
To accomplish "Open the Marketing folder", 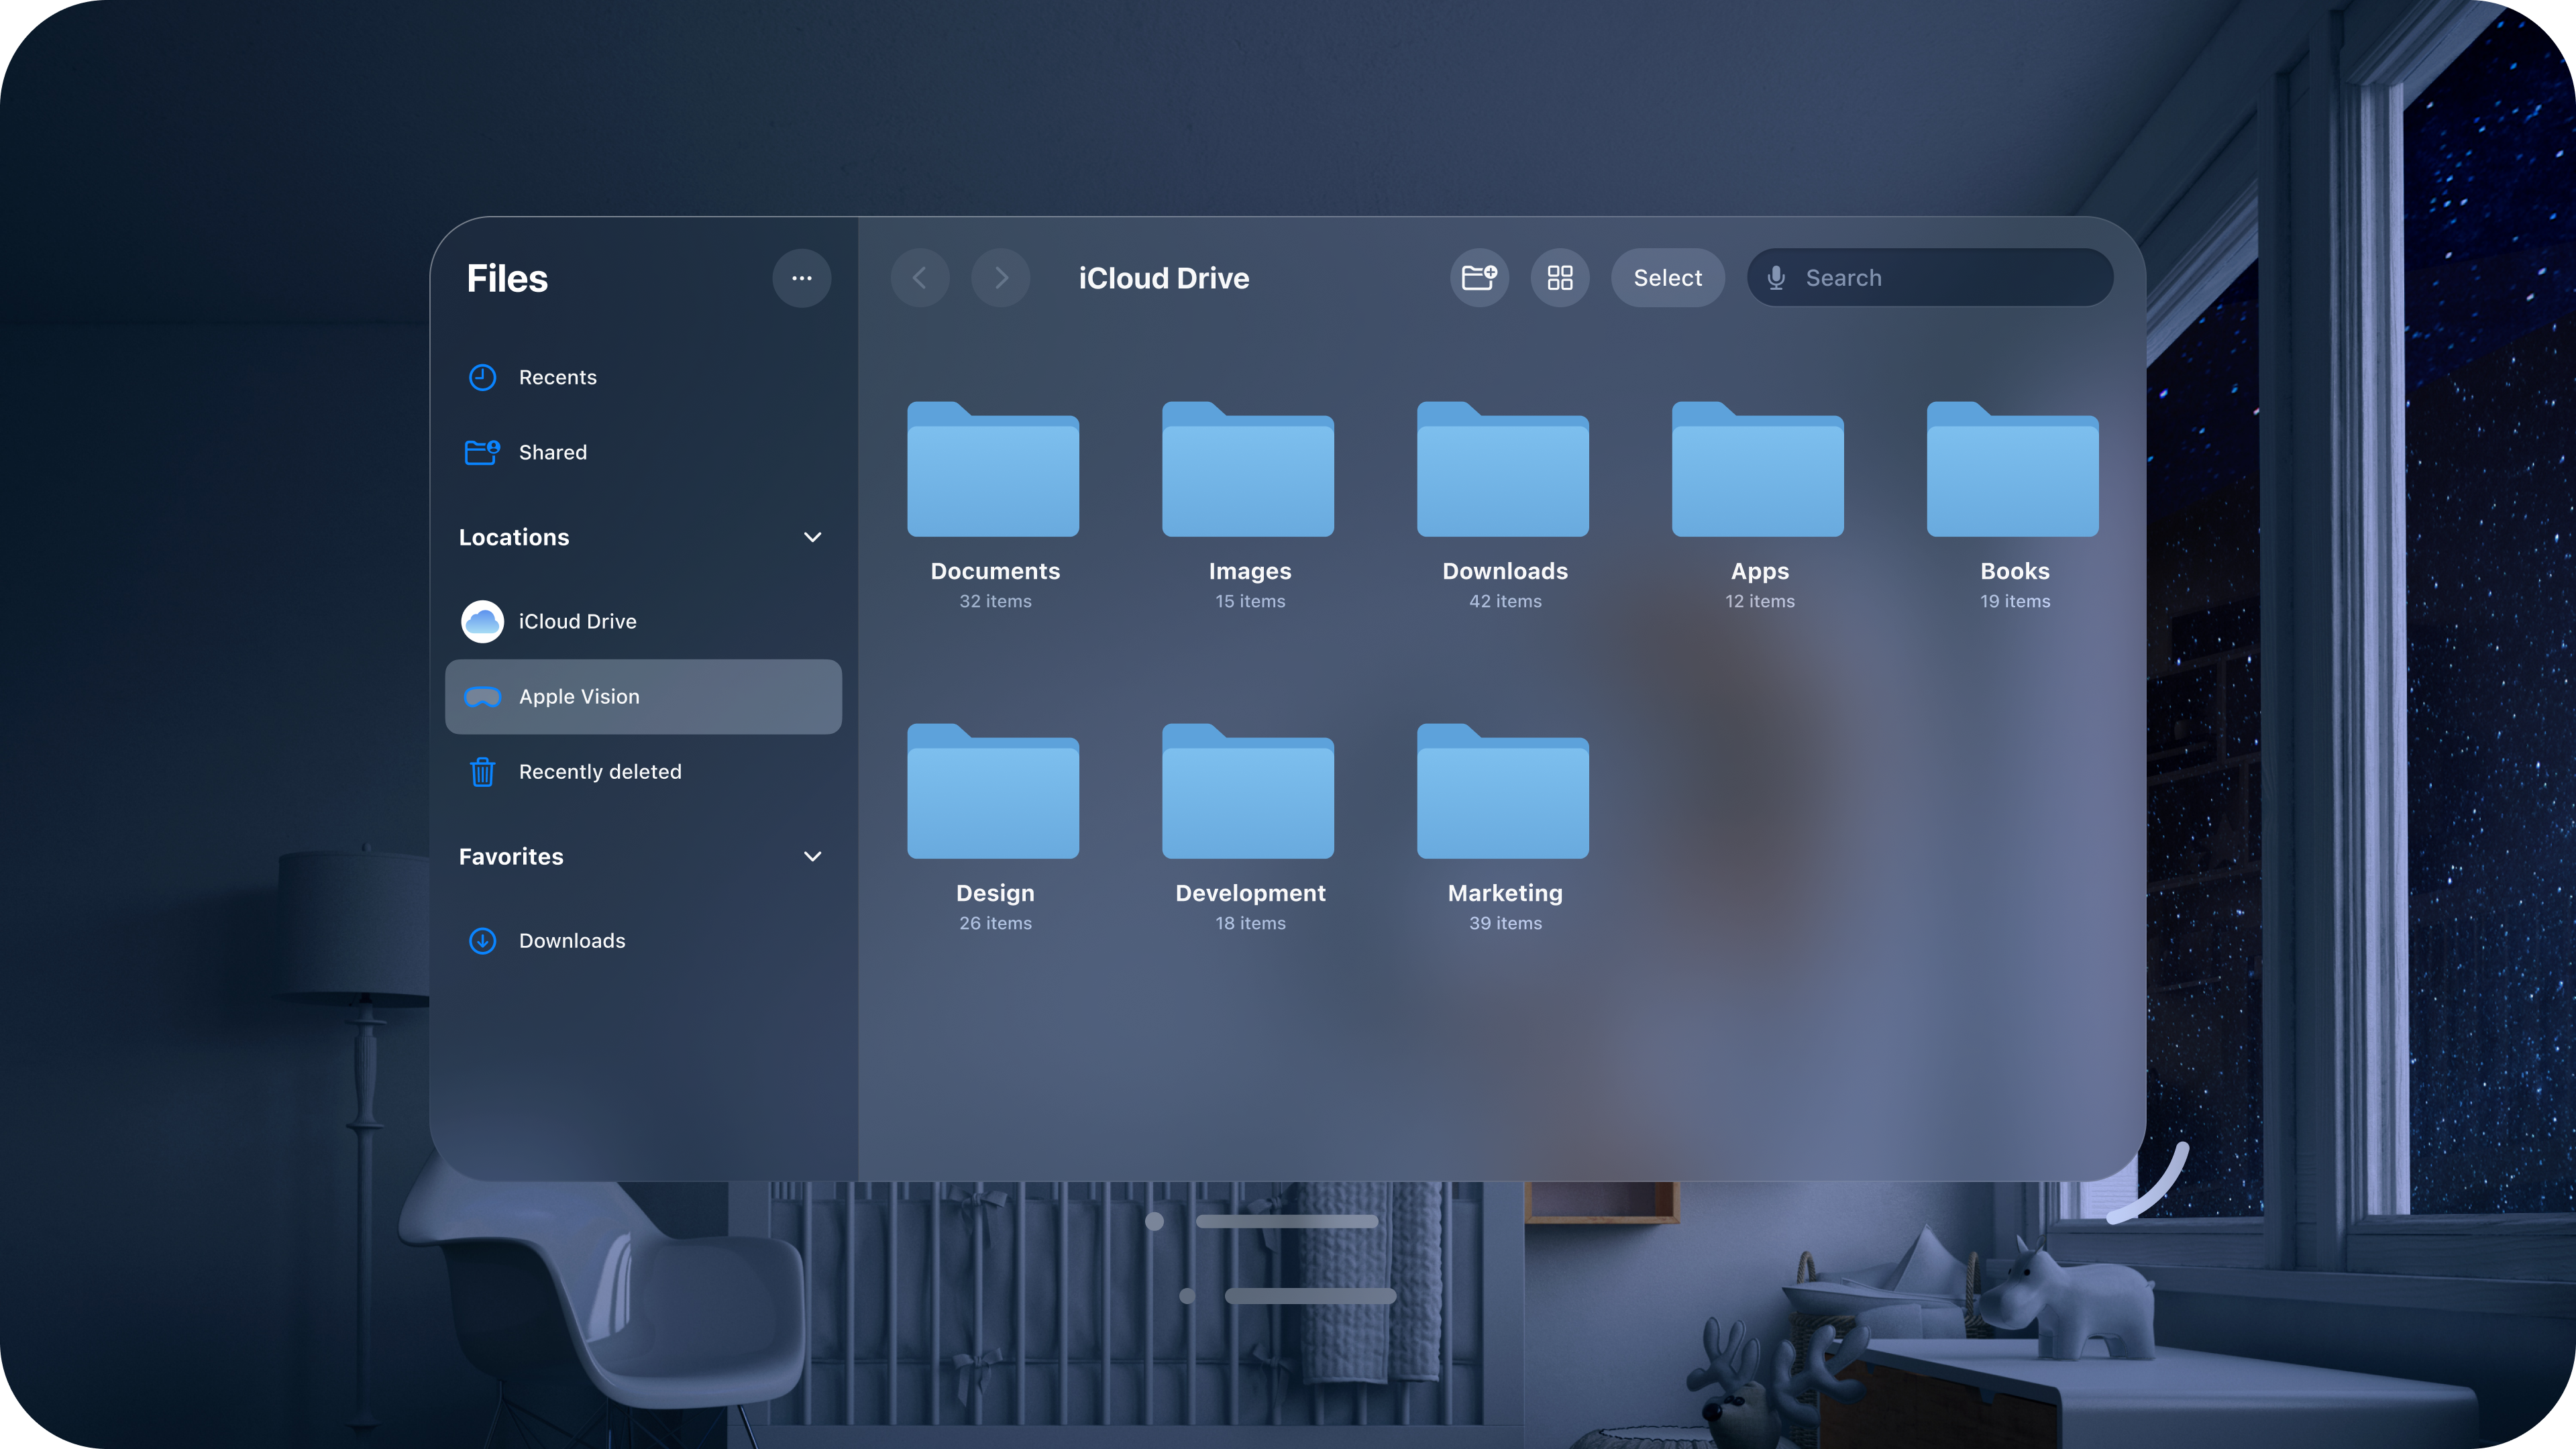I will (x=1503, y=792).
